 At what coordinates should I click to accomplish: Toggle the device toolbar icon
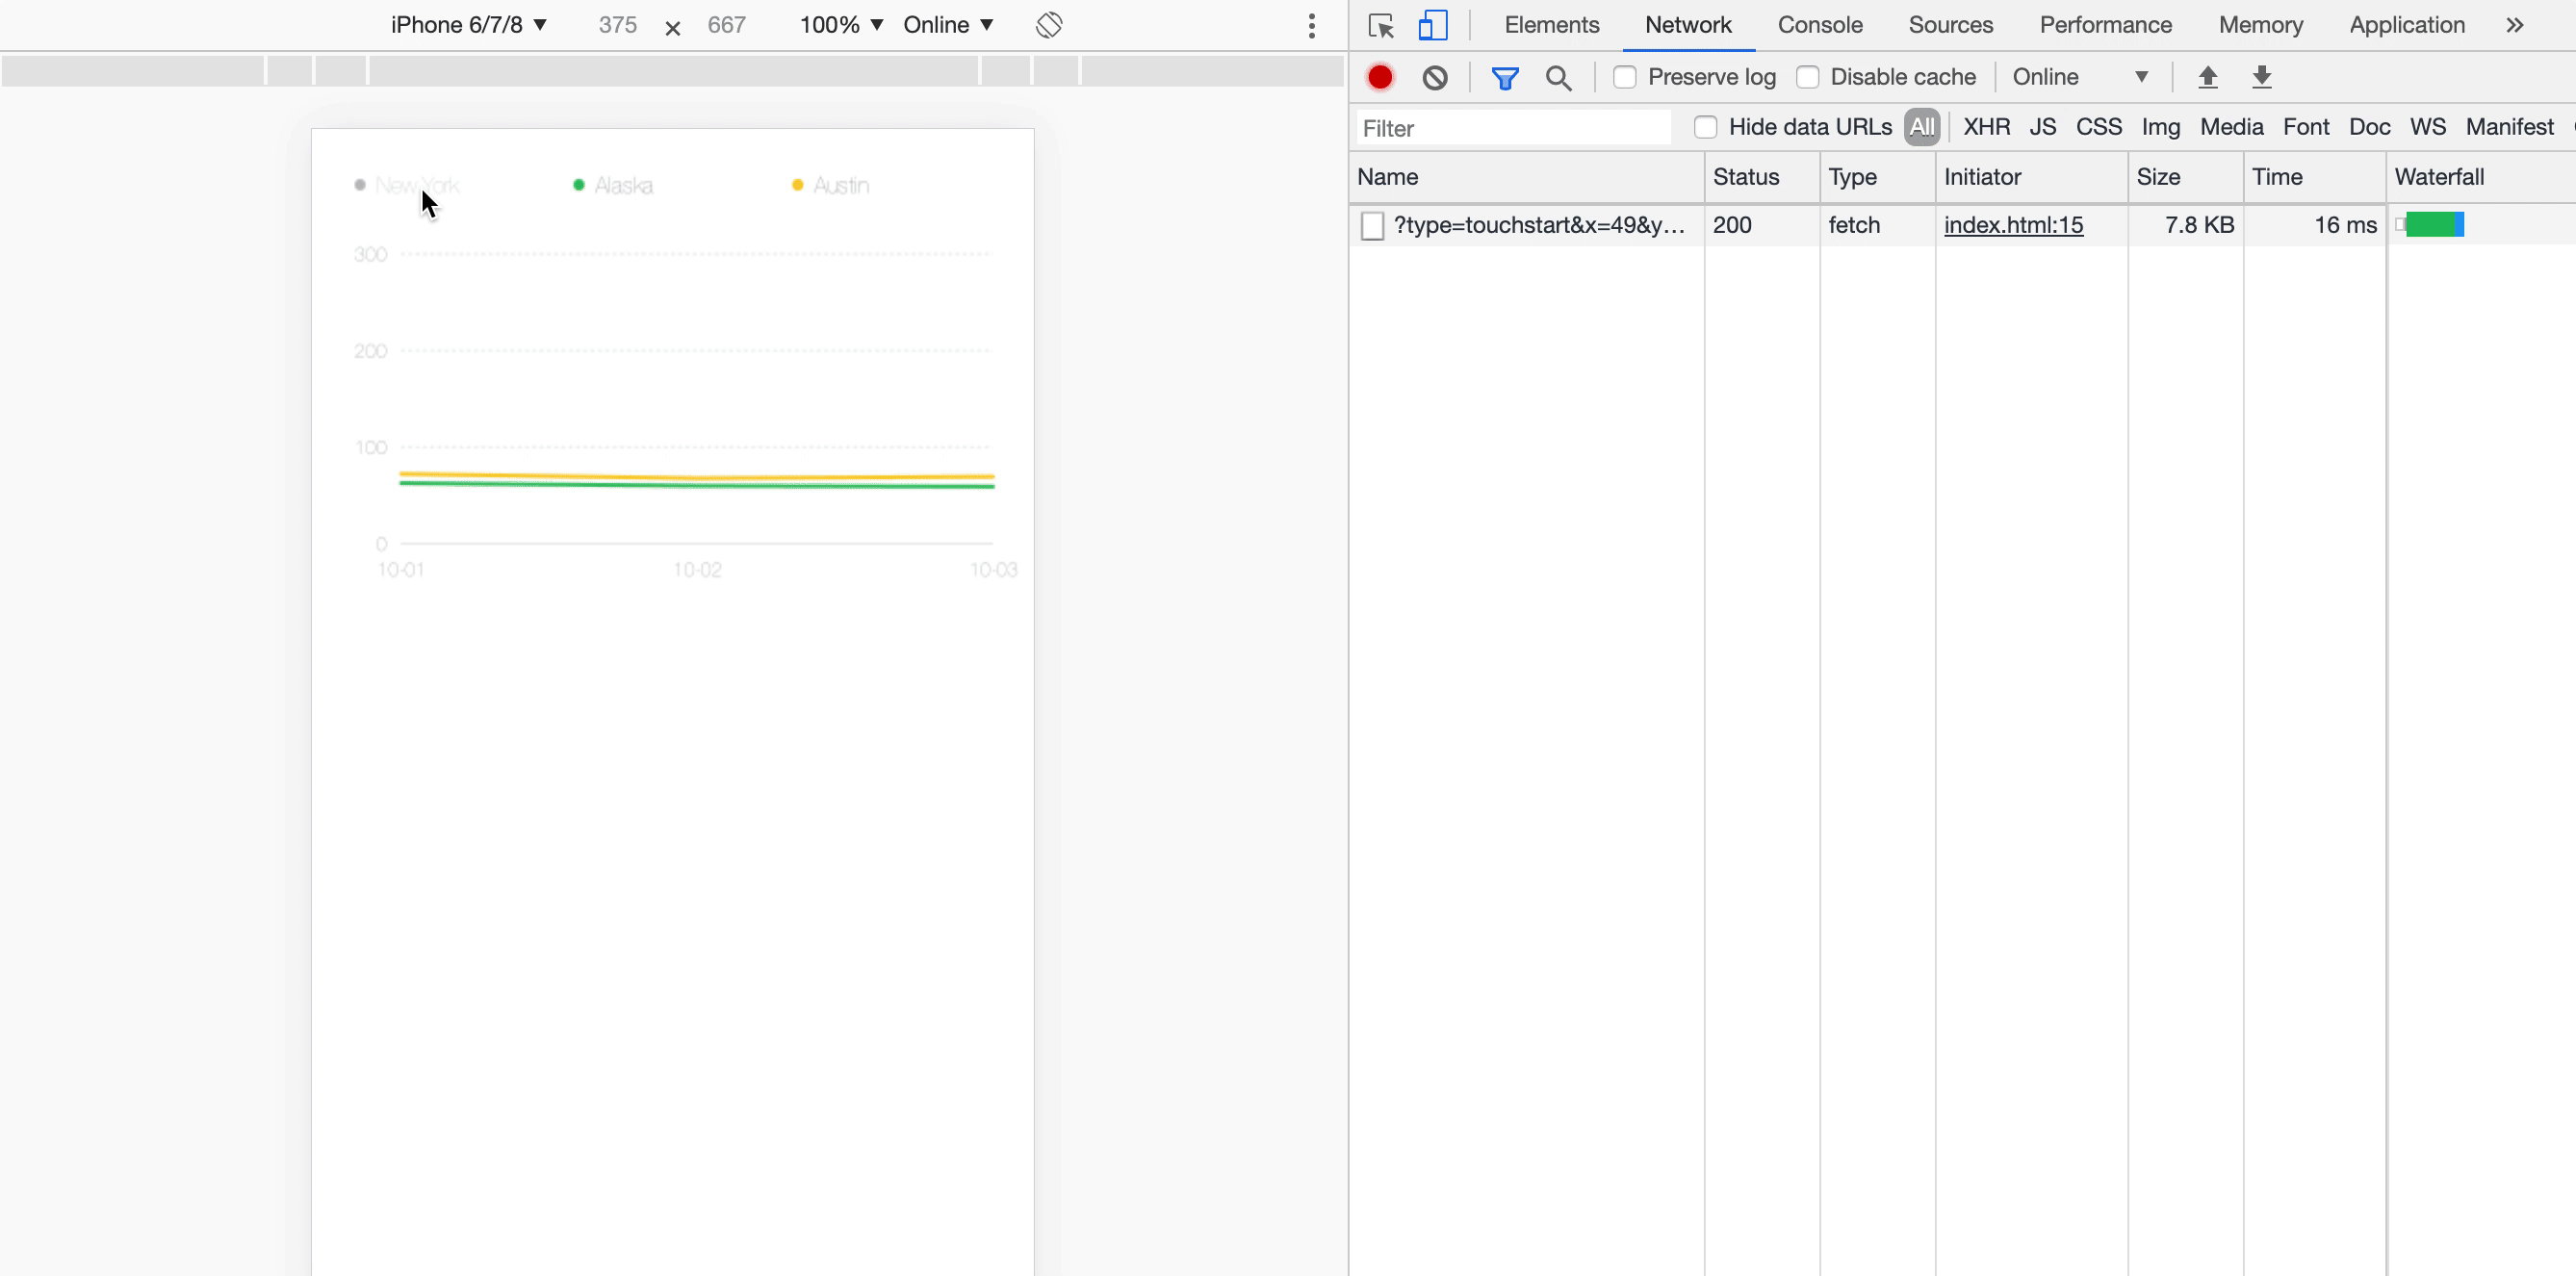click(1432, 26)
